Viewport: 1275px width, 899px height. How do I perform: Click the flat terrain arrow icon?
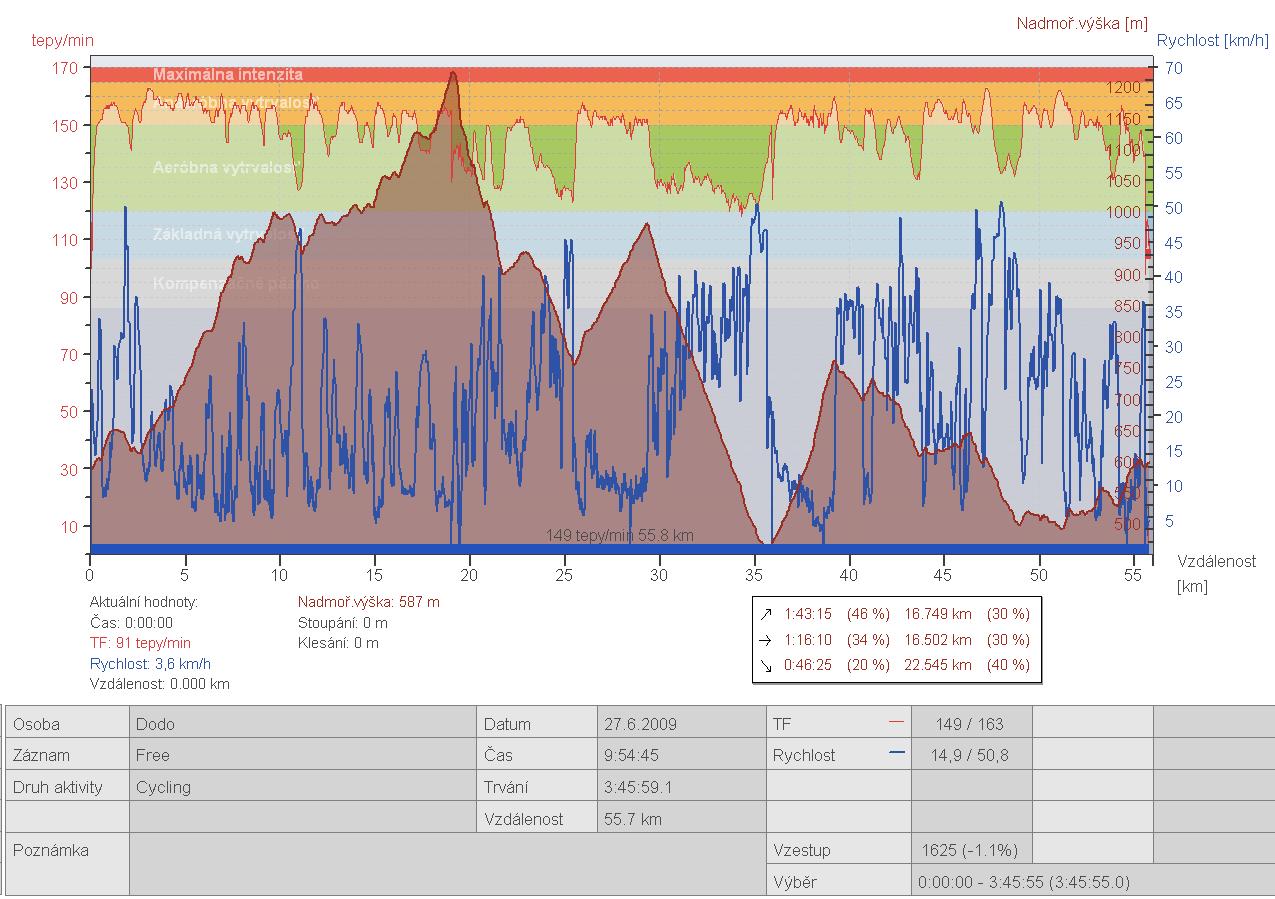tap(766, 640)
